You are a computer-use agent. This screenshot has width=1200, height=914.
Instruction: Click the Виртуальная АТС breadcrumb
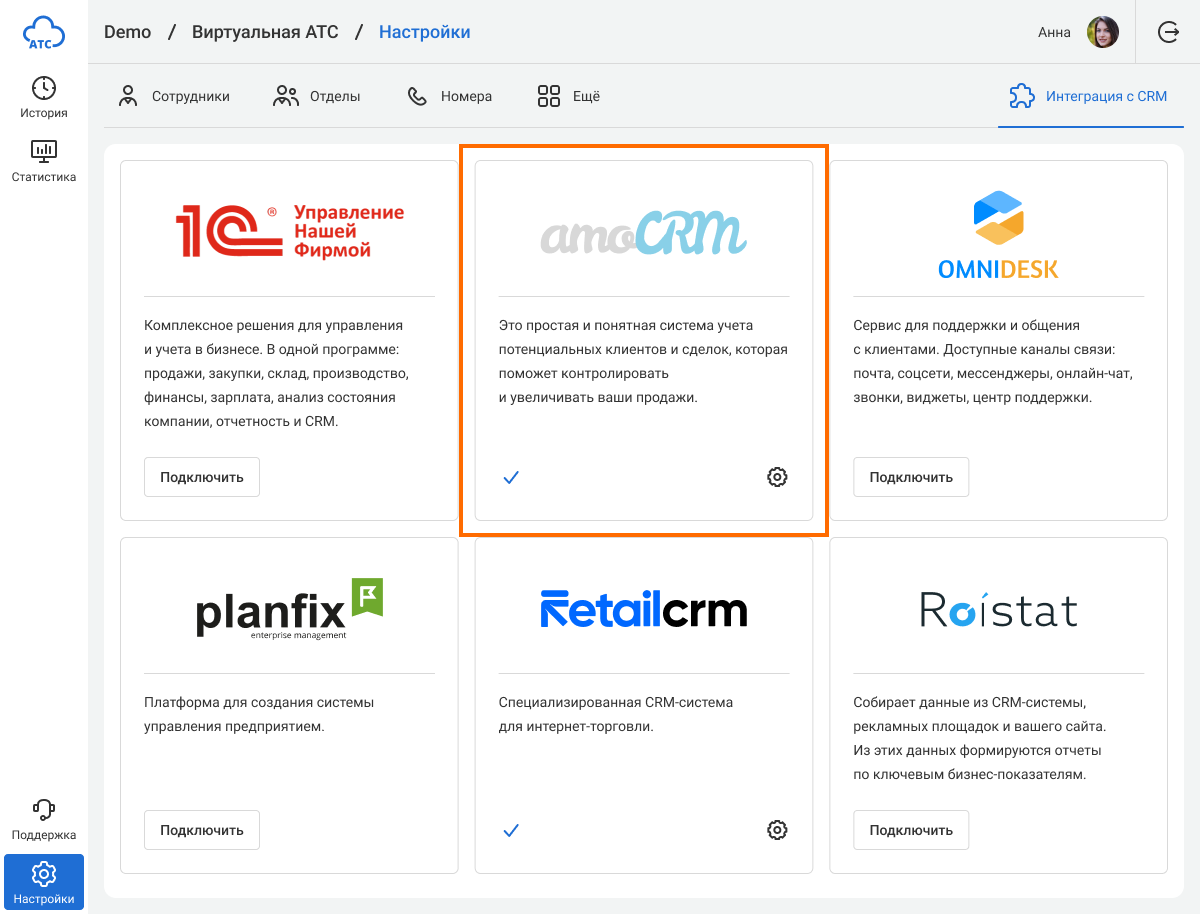click(265, 32)
